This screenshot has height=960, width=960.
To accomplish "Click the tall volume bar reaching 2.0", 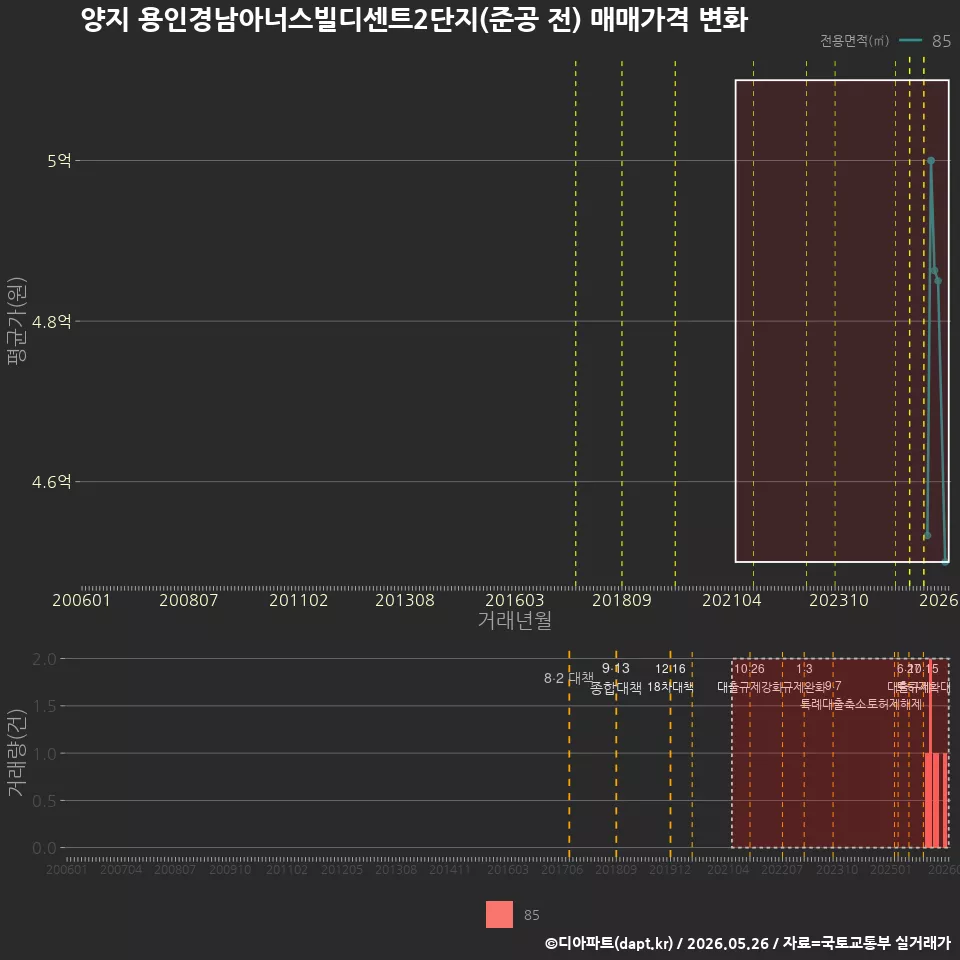I will click(930, 754).
